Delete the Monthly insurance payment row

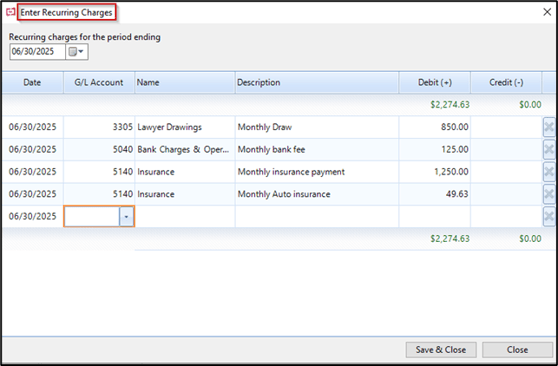(x=549, y=172)
